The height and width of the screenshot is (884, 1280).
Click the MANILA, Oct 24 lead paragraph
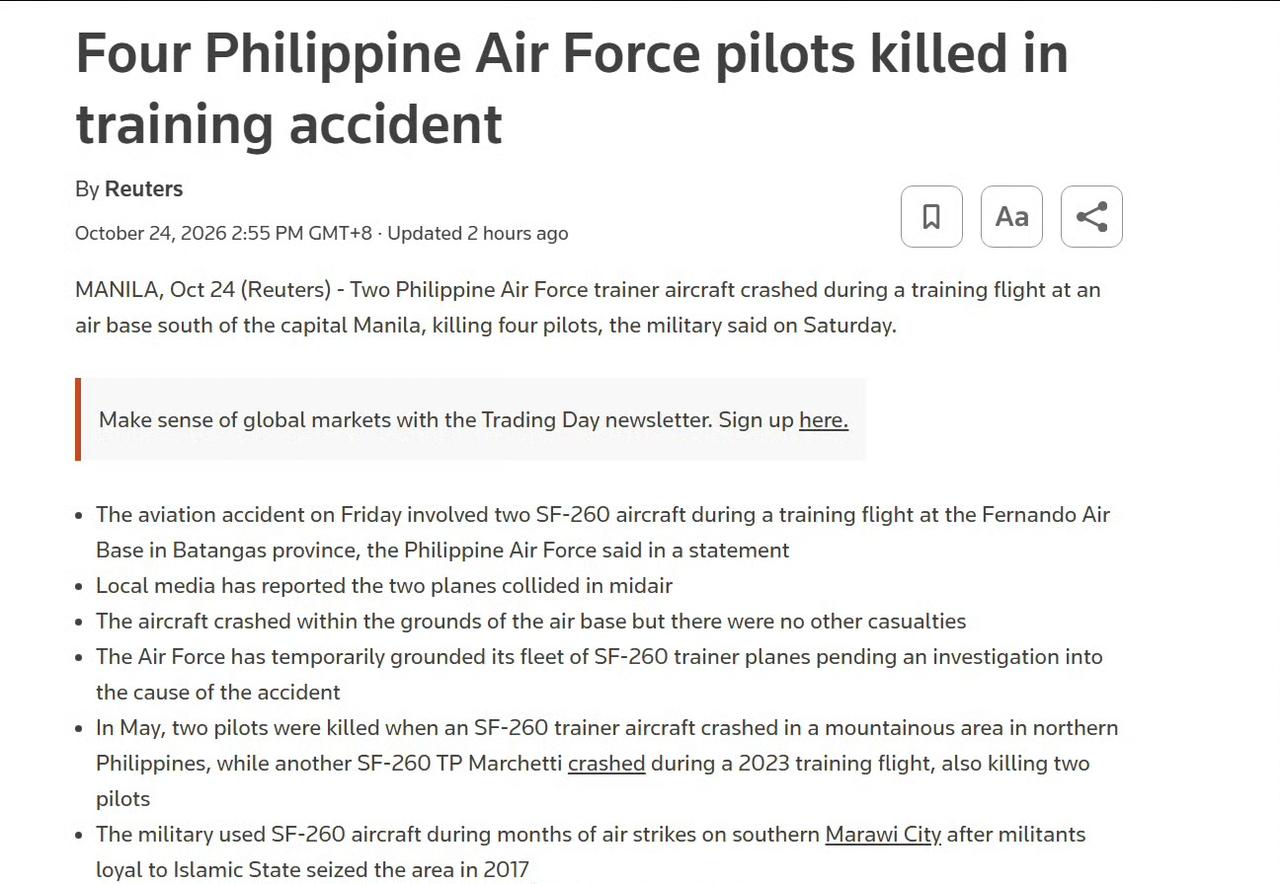click(588, 308)
